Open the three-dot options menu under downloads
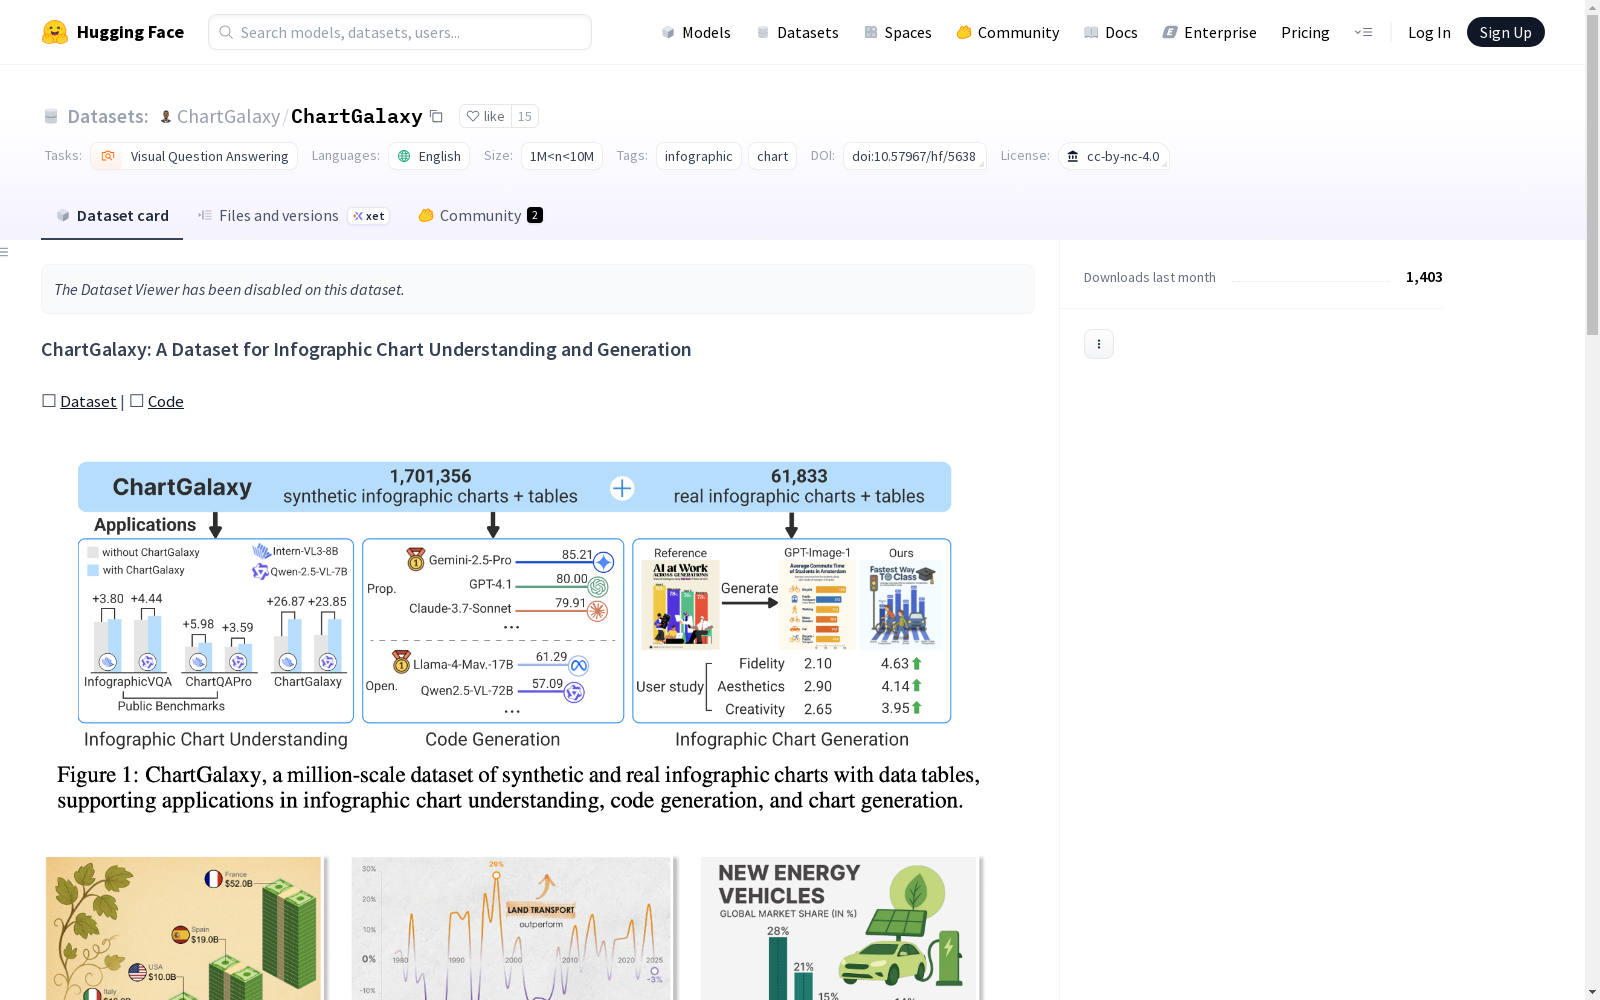1600x1000 pixels. (1099, 344)
